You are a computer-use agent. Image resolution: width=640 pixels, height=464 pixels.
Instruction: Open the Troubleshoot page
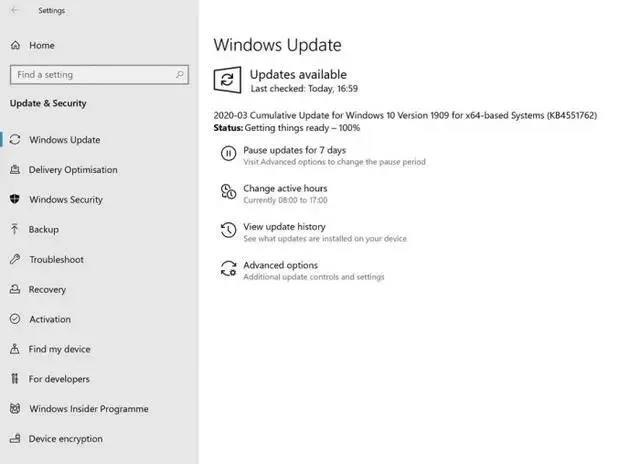[56, 259]
